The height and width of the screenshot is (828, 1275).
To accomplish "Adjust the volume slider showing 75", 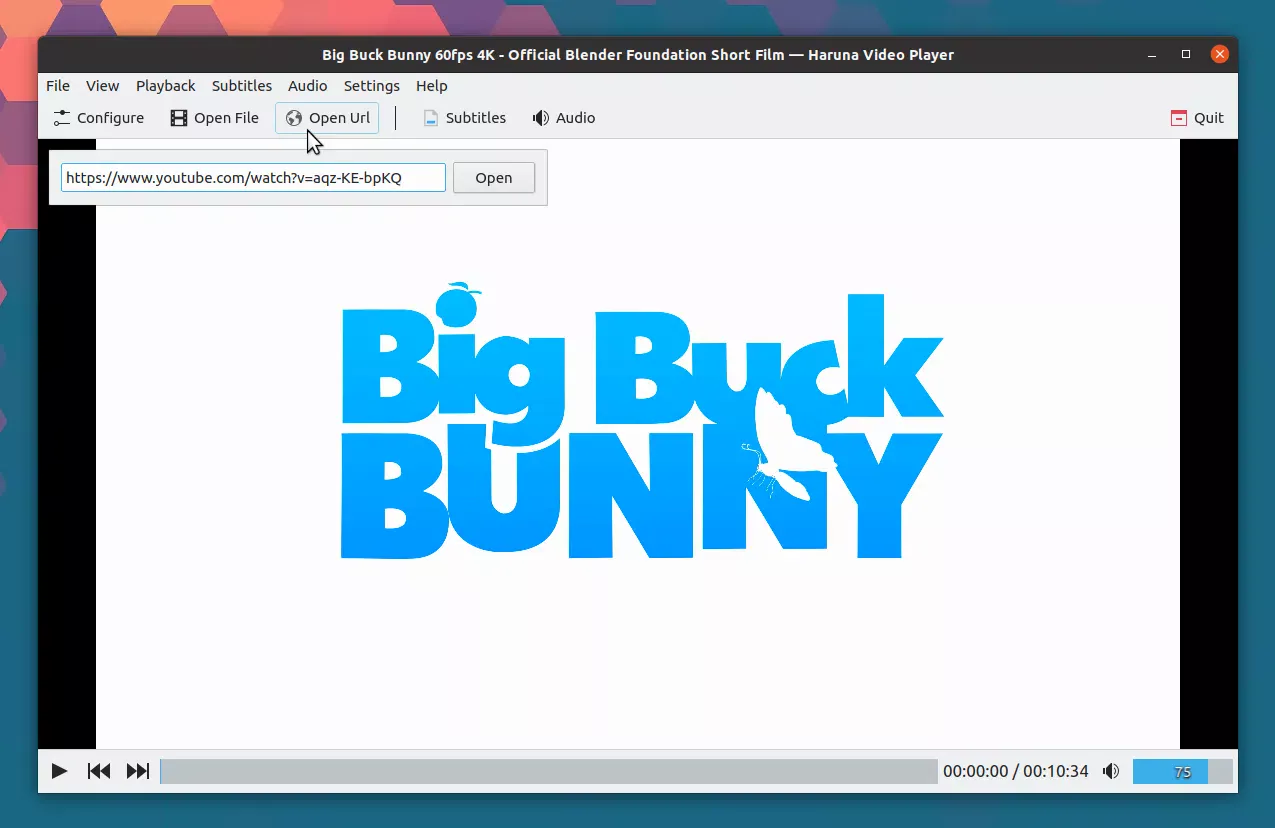I will coord(1182,771).
